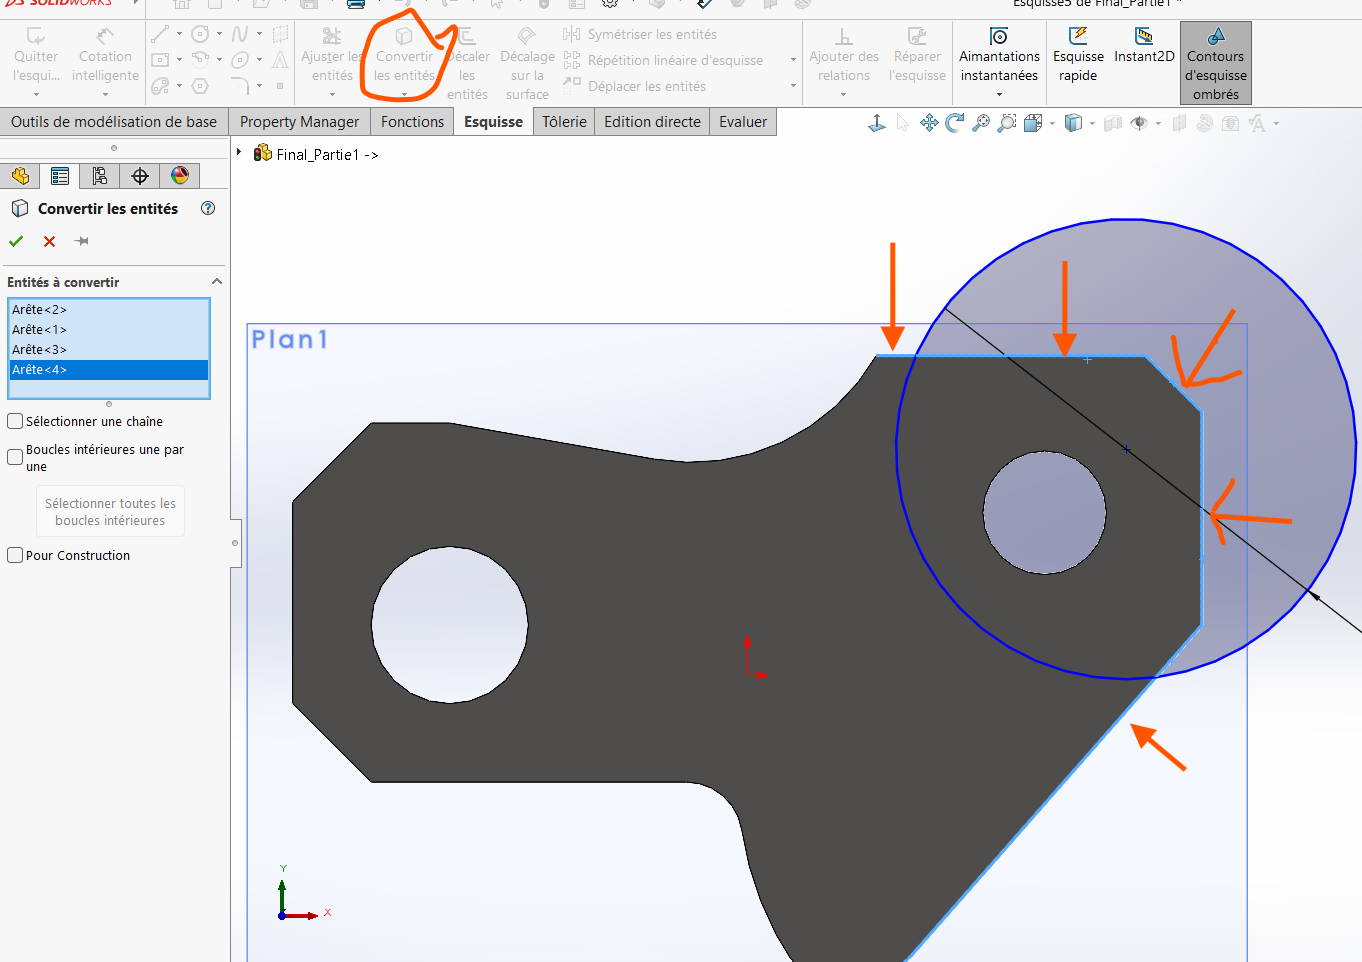This screenshot has width=1362, height=962.
Task: Switch to Edition directe tab
Action: point(652,121)
